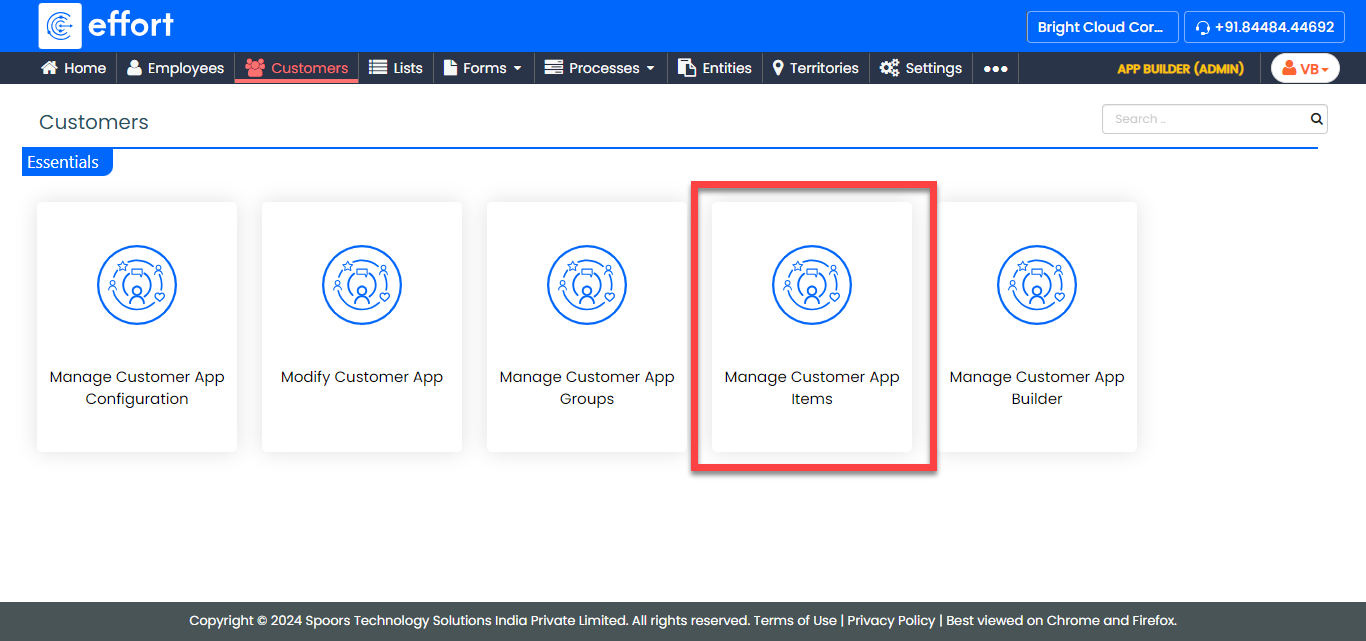This screenshot has height=641, width=1366.
Task: Go to the Home menu
Action: (x=73, y=68)
